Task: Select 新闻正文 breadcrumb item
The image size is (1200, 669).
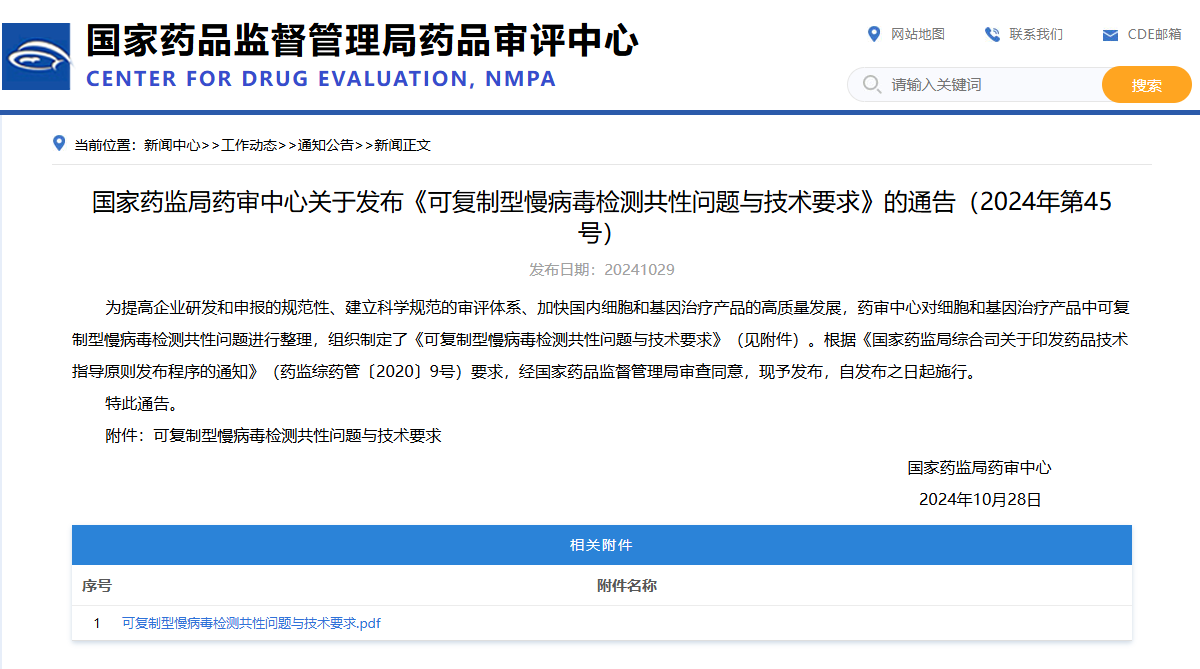Action: coord(402,145)
